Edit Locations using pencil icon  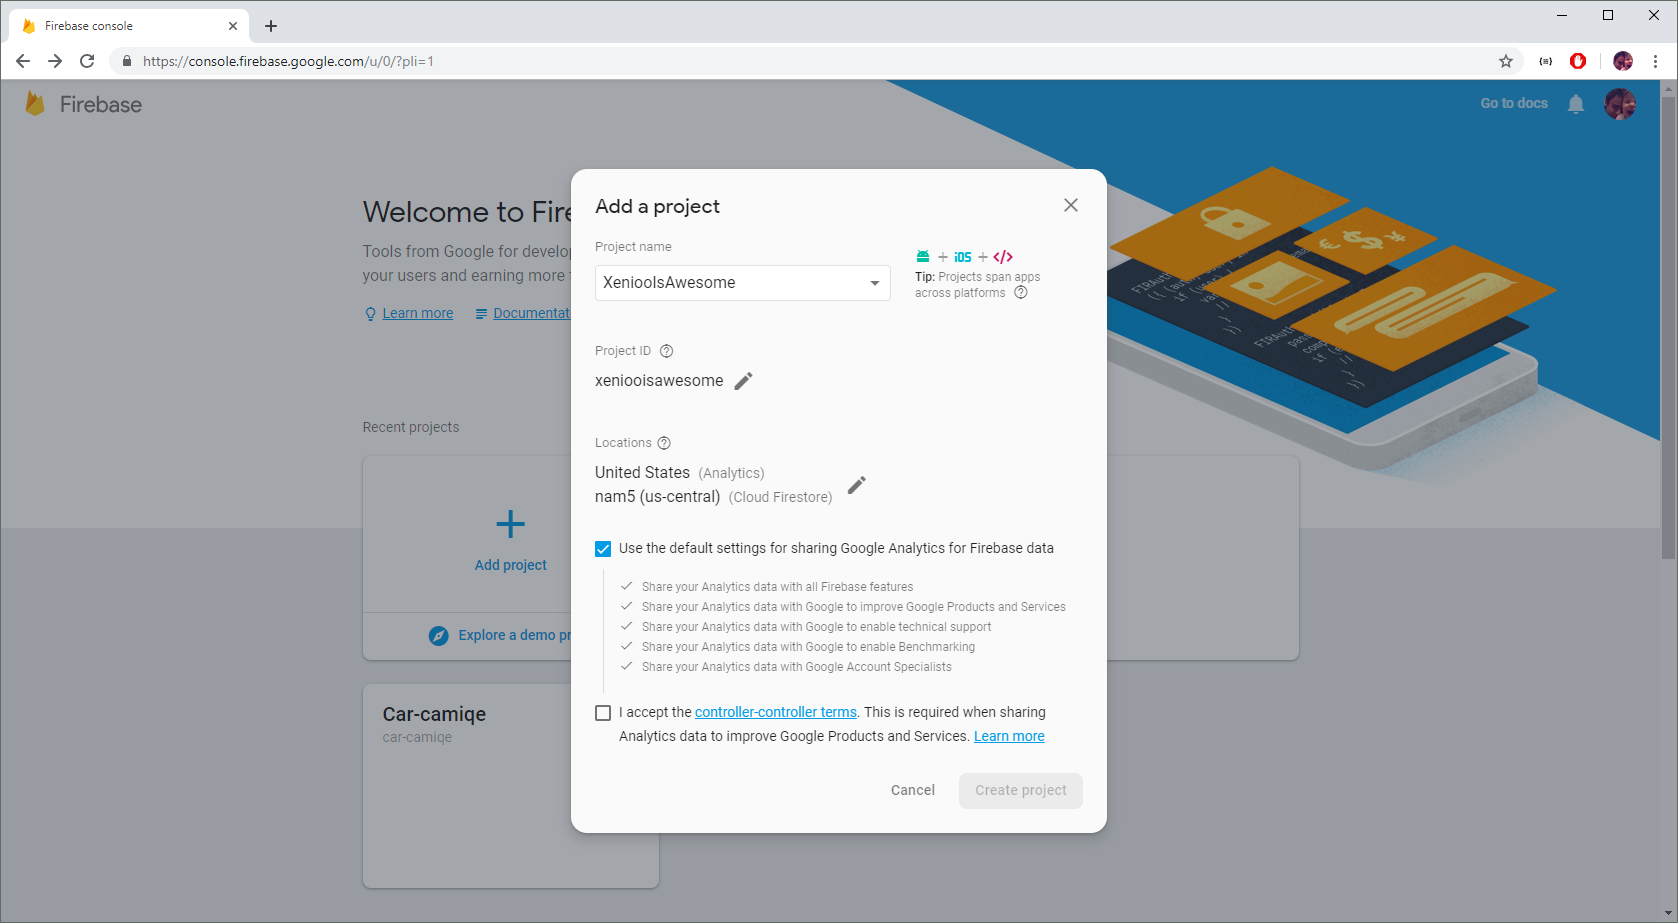tap(857, 485)
